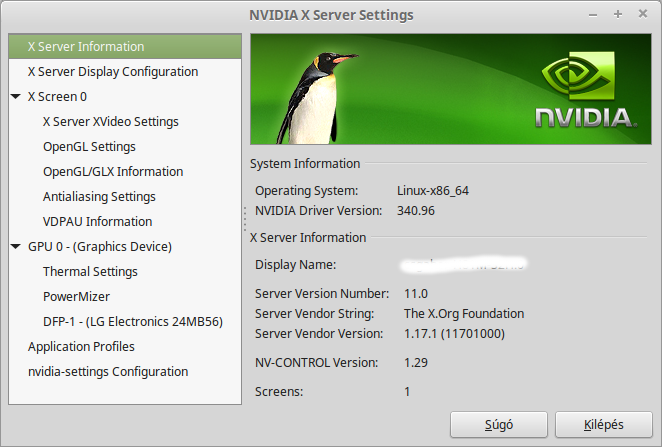Screen dimensions: 662x447
Task: Click the Linux-x86_64 operating system value
Action: pos(433,190)
